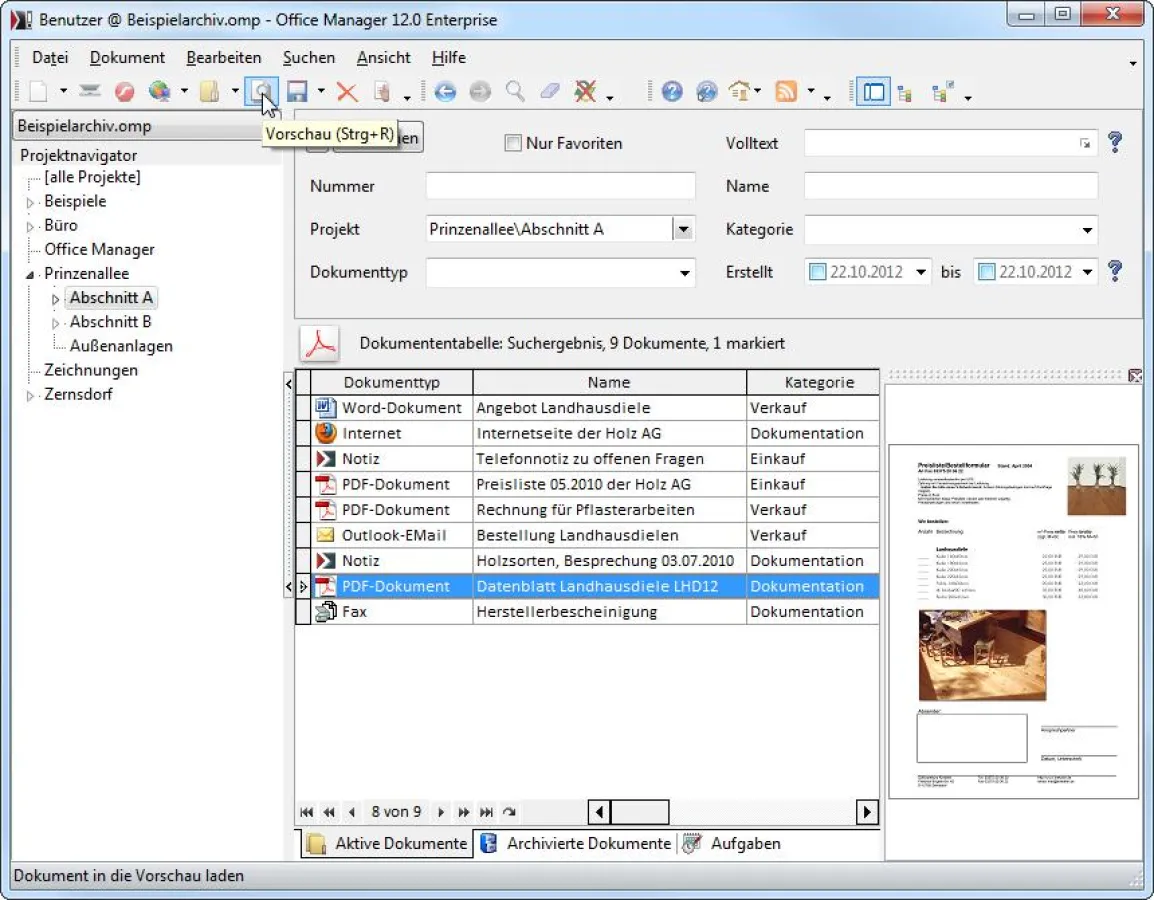Click the red delete (X) toolbar icon
1154x900 pixels.
(x=347, y=91)
